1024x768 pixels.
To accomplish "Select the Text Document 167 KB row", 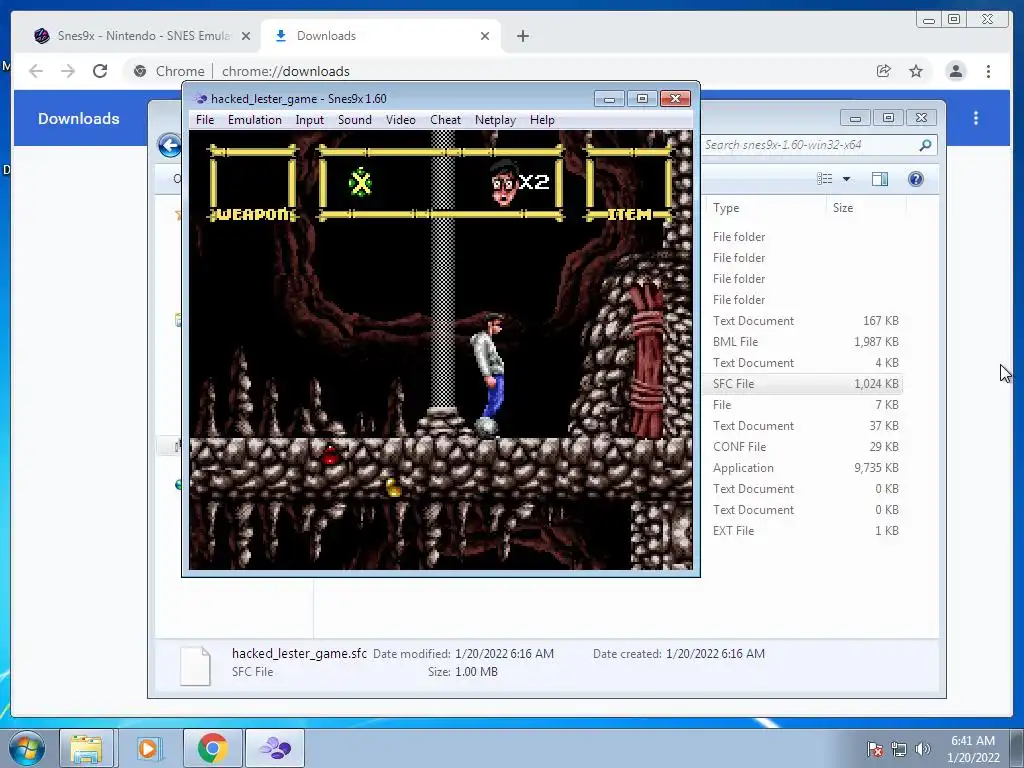I will (804, 321).
